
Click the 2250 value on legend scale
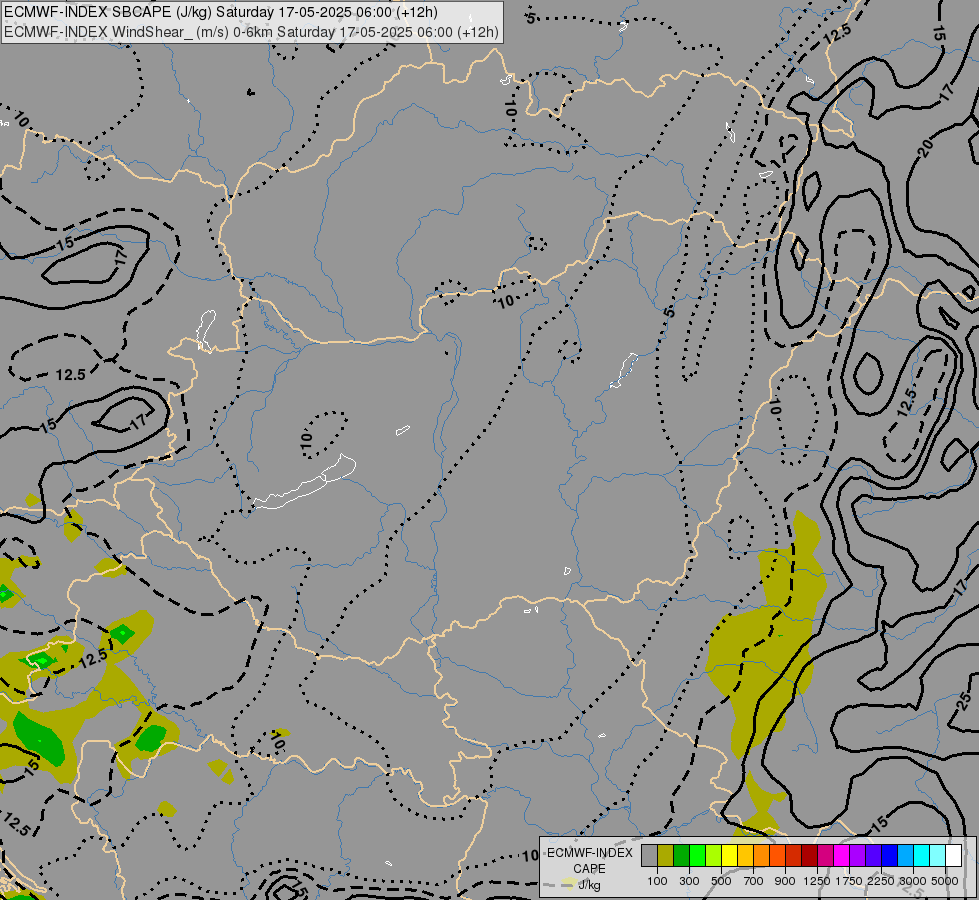tap(881, 881)
